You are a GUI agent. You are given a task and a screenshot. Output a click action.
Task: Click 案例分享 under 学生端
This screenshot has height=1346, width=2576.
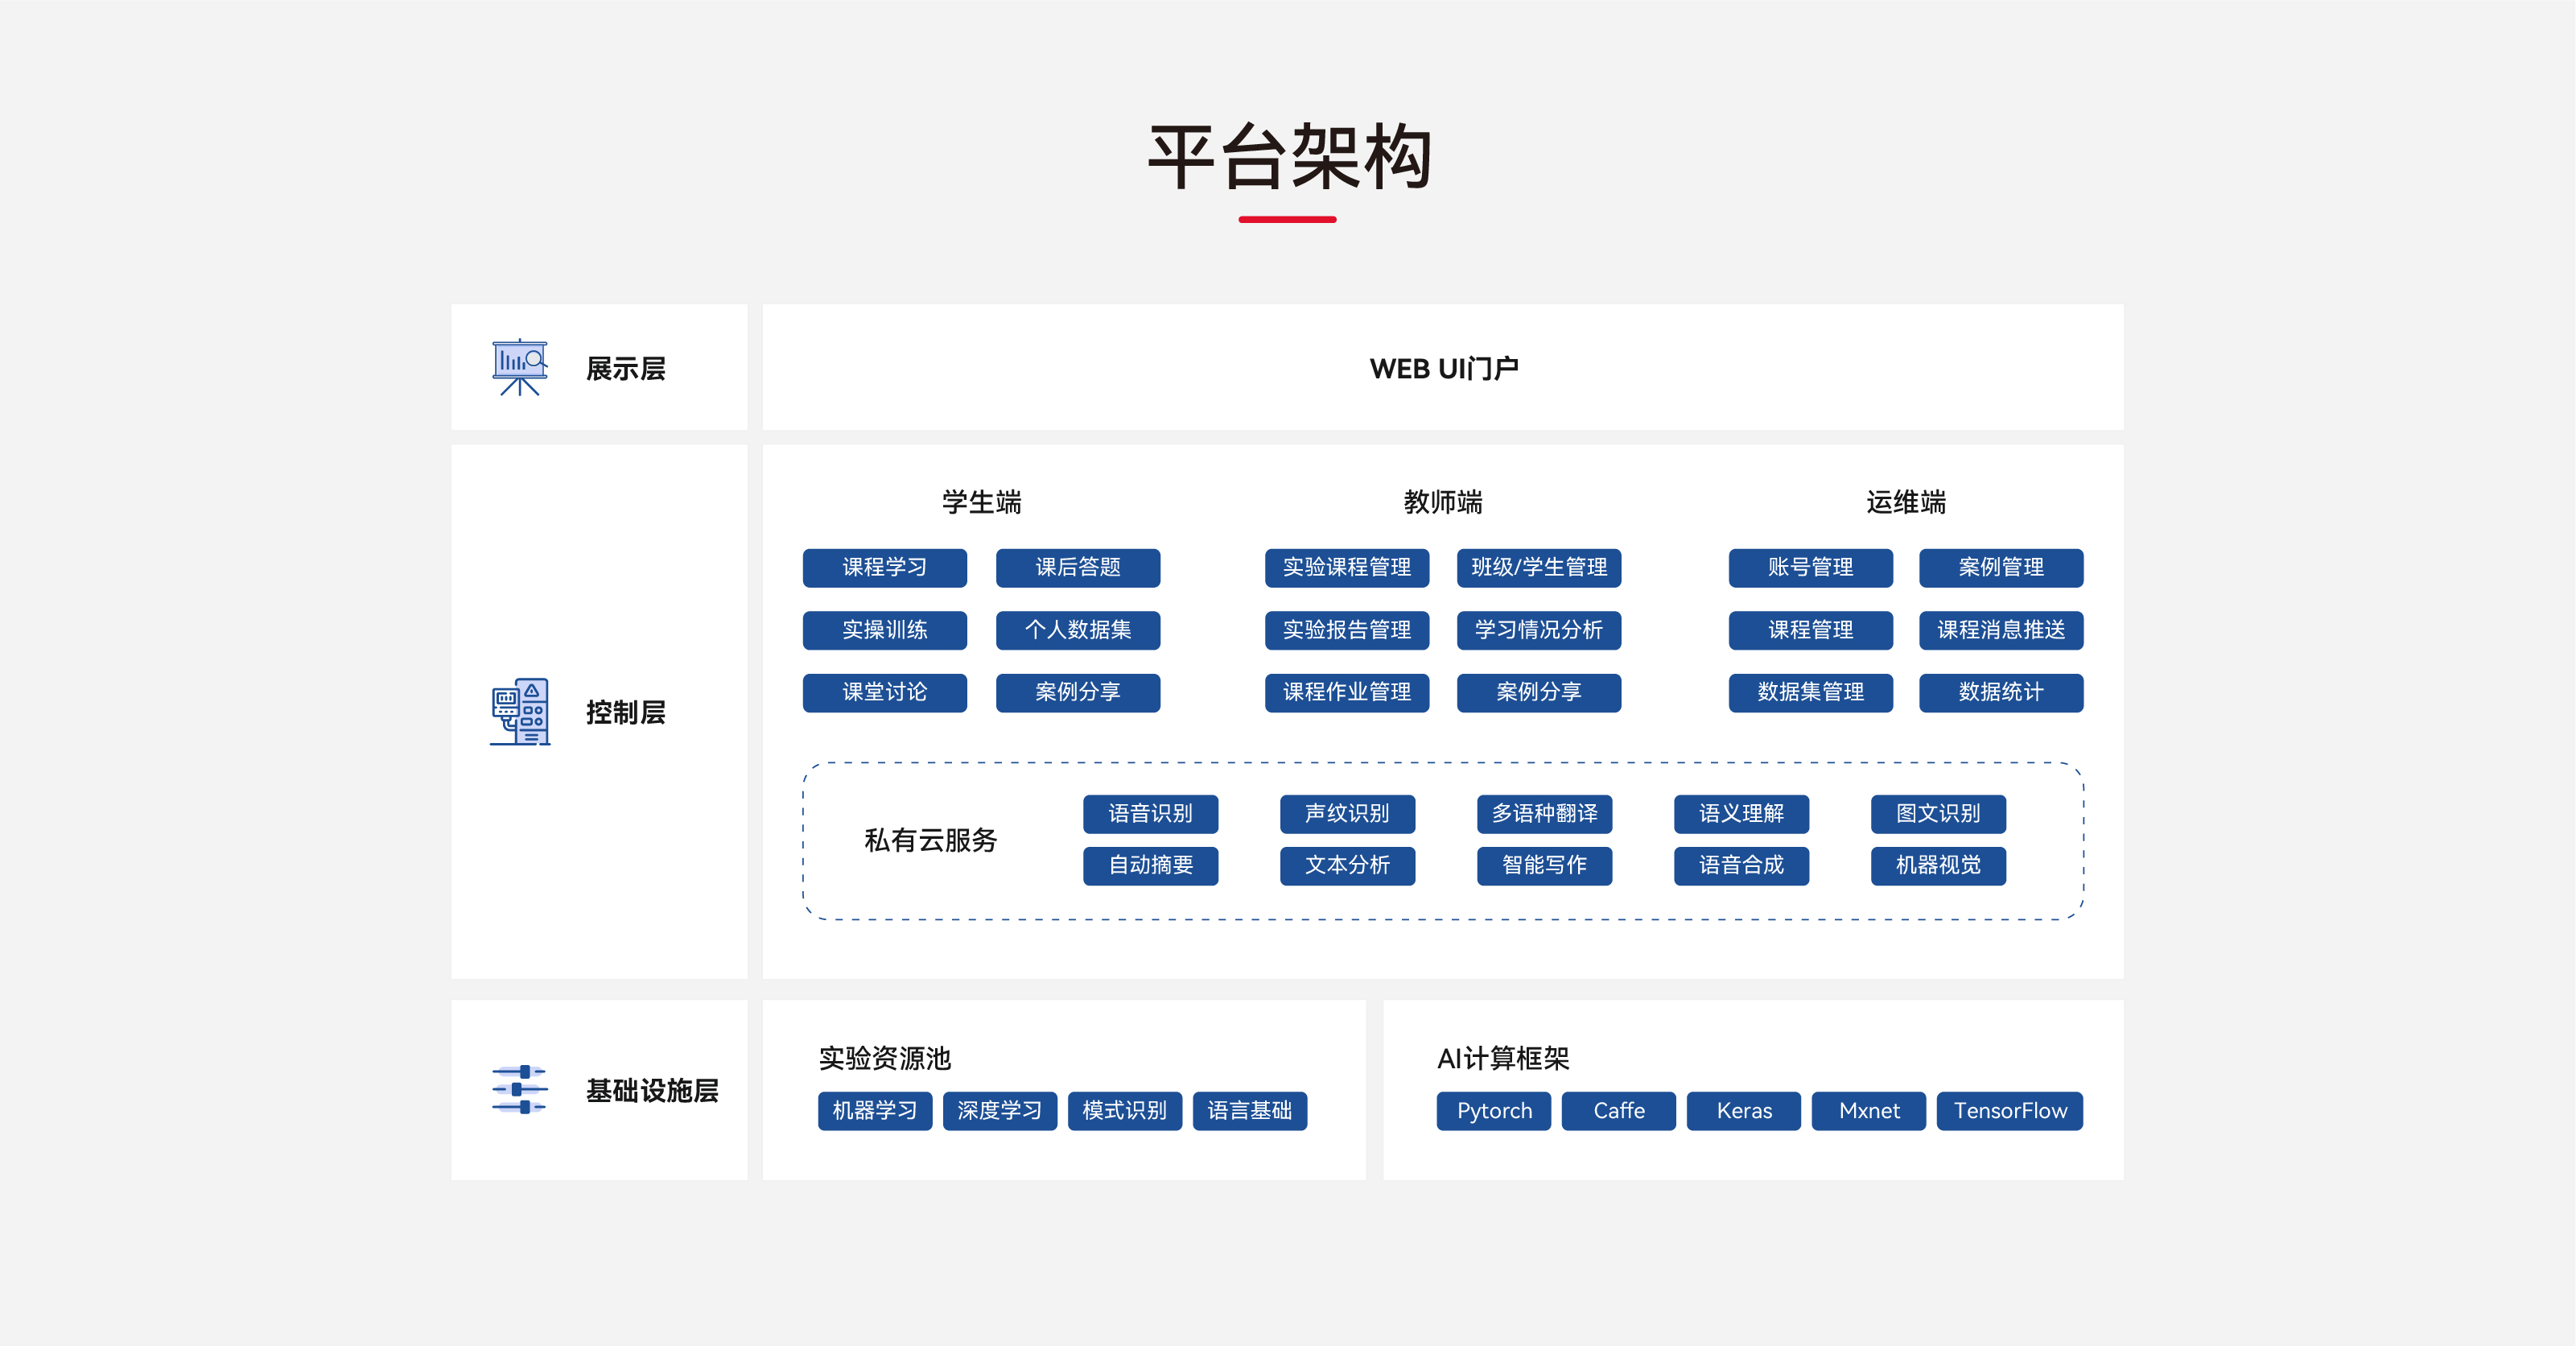click(1078, 692)
